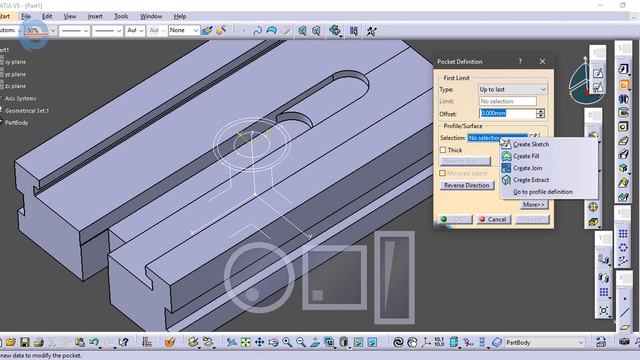Viewport: 640px width, 360px height.
Task: Open the PartBody combo box in bottom toolbar
Action: coord(544,342)
